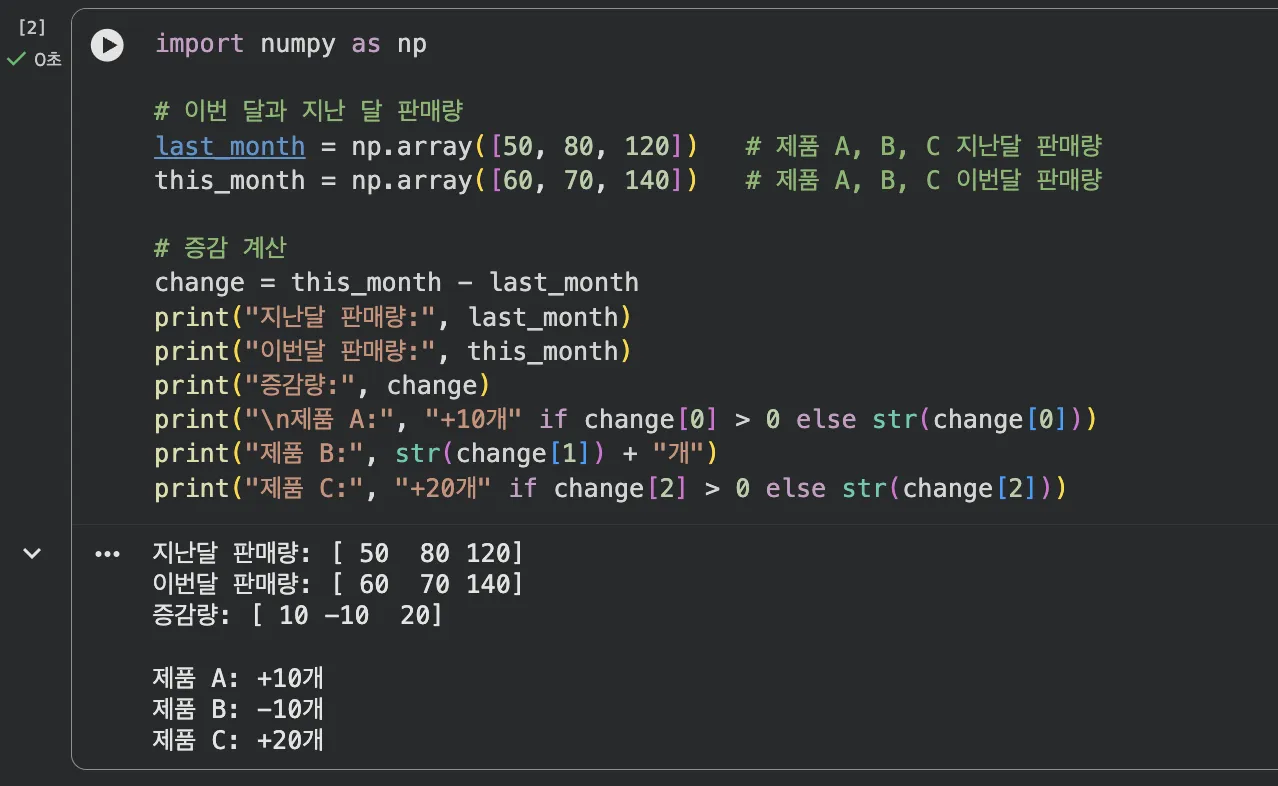The height and width of the screenshot is (786, 1278).
Task: Click the 0초 execution time label
Action: [47, 60]
